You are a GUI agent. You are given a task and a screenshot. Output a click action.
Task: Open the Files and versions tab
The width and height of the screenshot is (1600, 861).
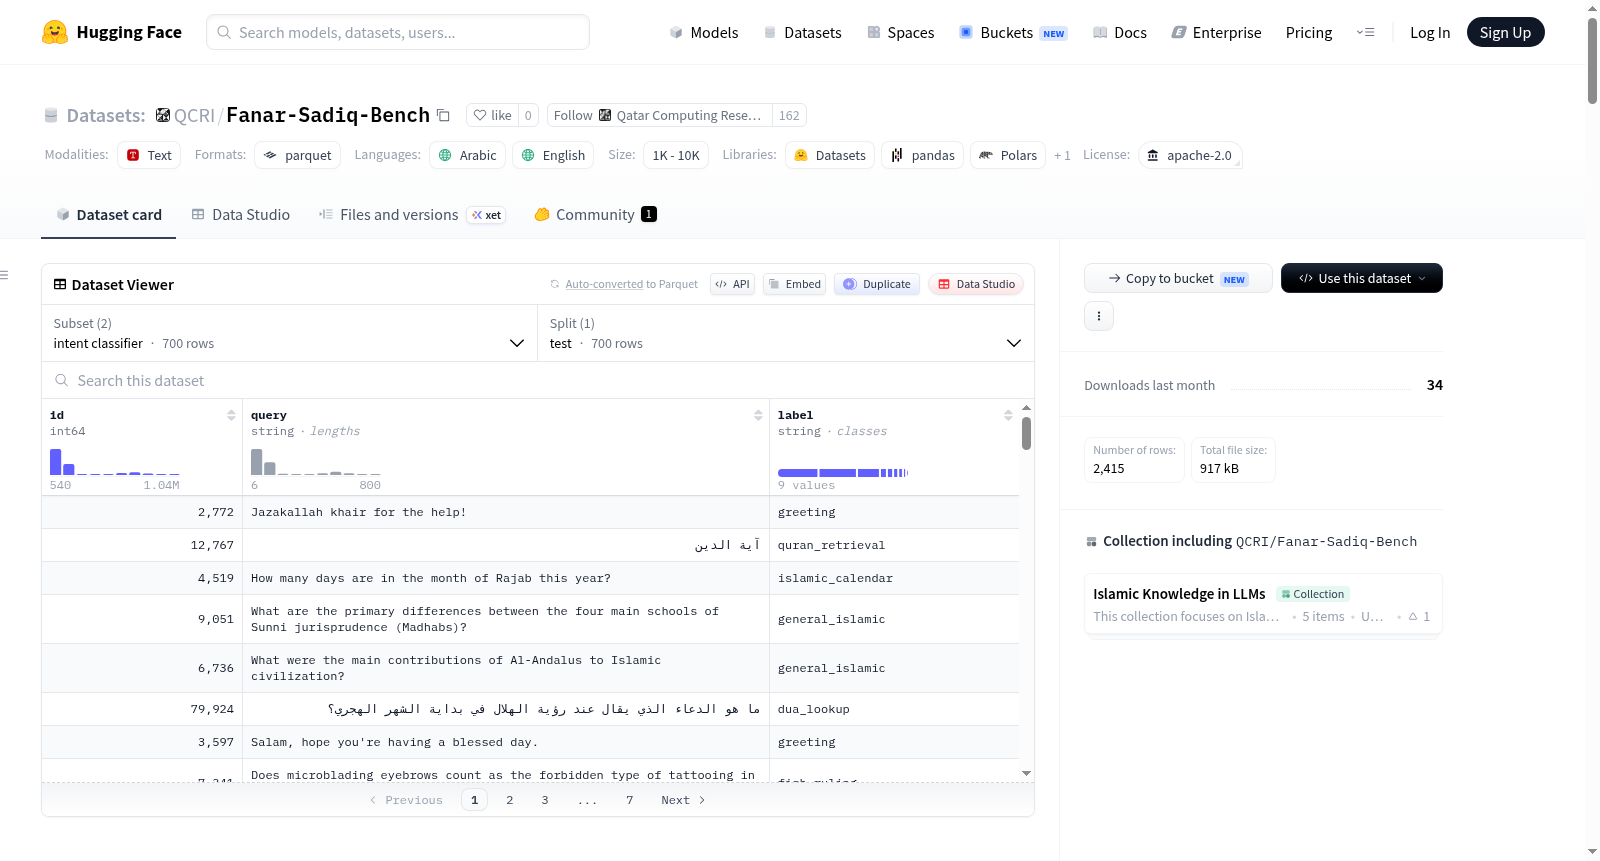(412, 214)
